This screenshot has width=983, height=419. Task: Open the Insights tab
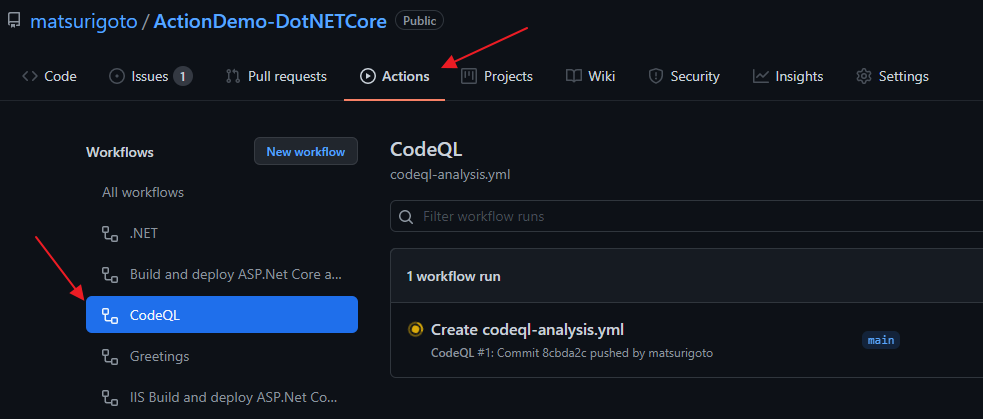(788, 77)
